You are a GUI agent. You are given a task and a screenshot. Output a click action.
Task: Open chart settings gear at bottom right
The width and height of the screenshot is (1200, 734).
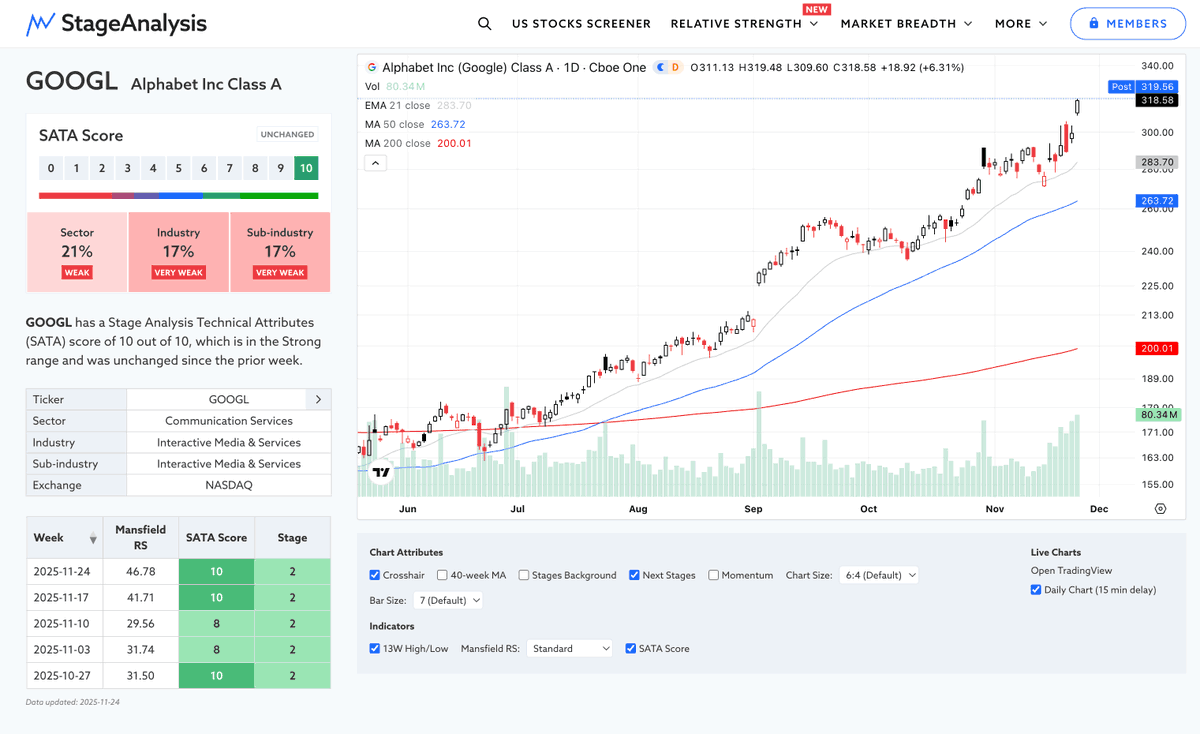point(1160,508)
